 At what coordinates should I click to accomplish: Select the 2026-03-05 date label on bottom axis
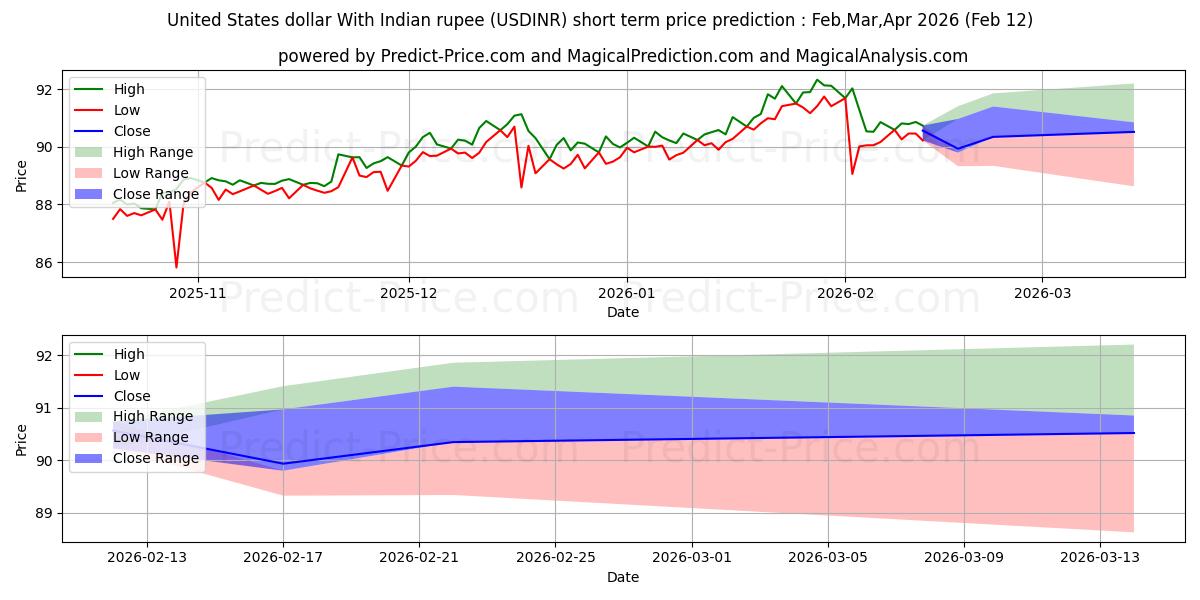pos(828,559)
